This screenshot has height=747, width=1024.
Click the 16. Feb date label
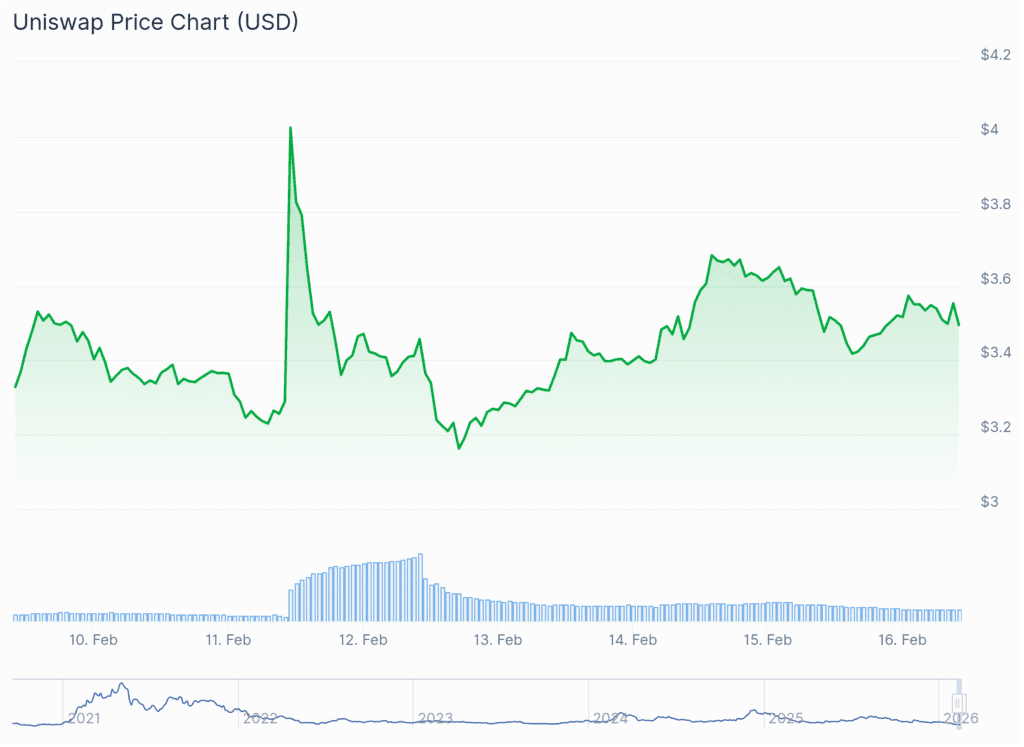902,640
